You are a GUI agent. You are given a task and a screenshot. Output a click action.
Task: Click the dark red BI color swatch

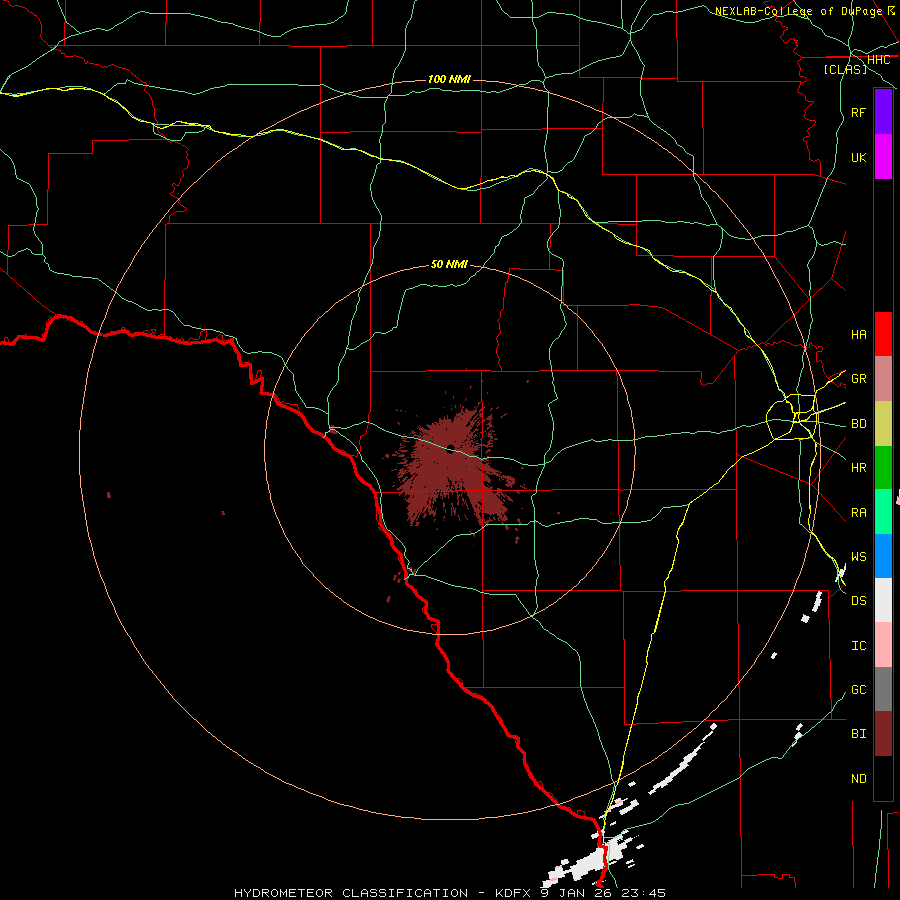883,734
